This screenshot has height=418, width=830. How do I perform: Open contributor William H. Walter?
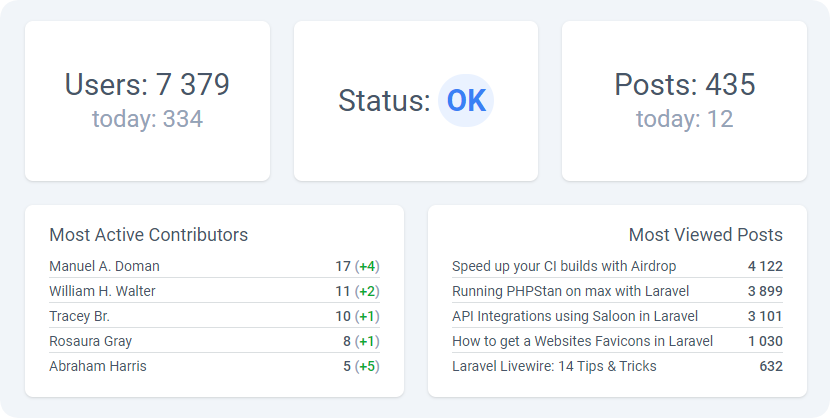102,291
